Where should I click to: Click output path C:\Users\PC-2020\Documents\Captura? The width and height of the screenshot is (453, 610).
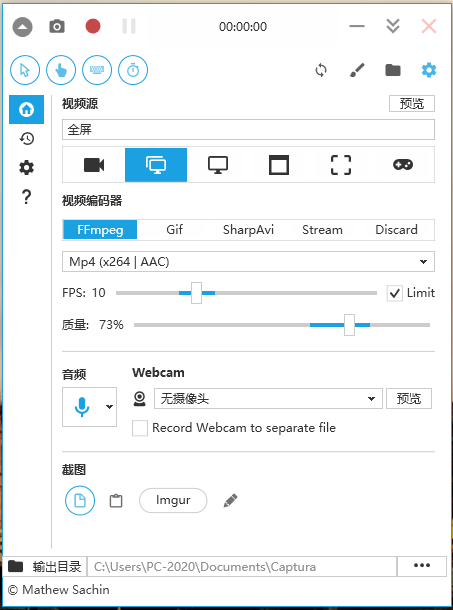click(242, 566)
